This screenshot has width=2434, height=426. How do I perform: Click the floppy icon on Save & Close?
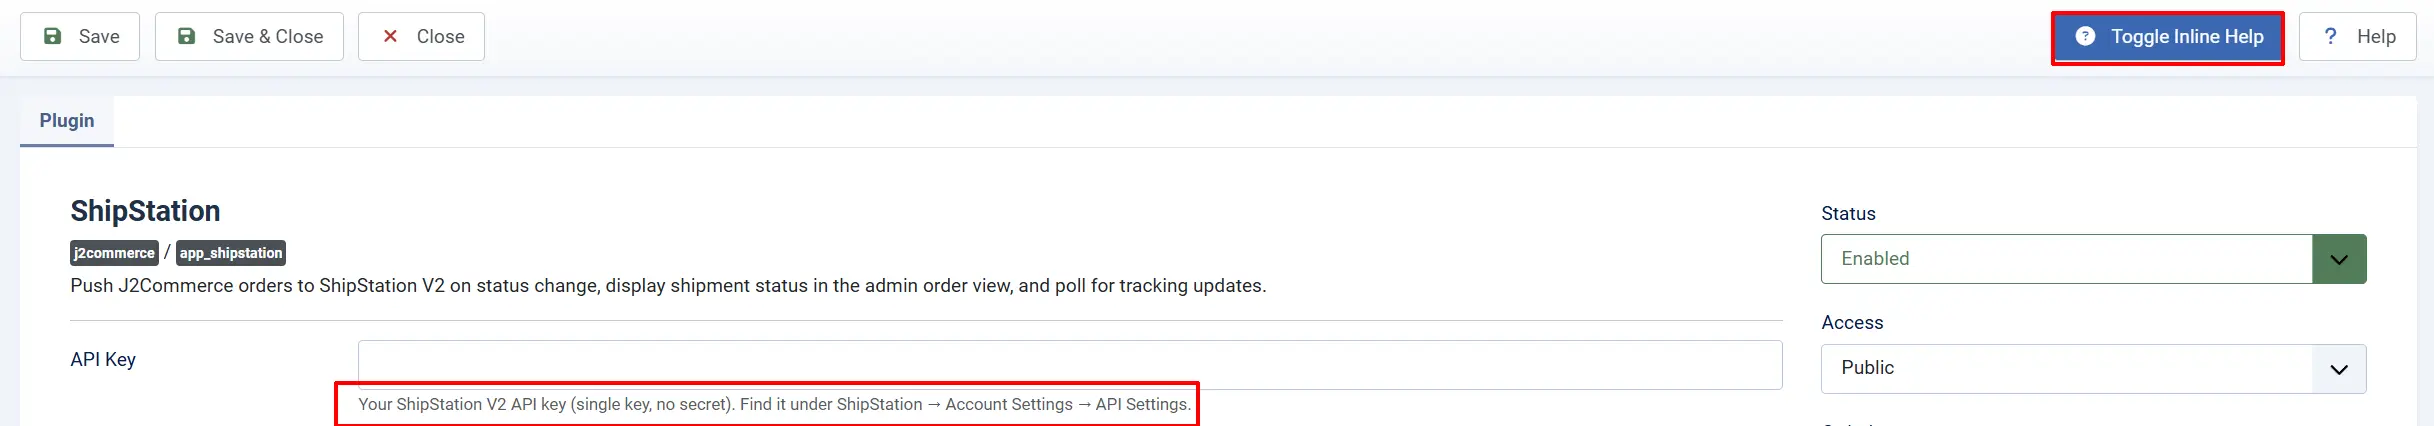click(x=186, y=36)
